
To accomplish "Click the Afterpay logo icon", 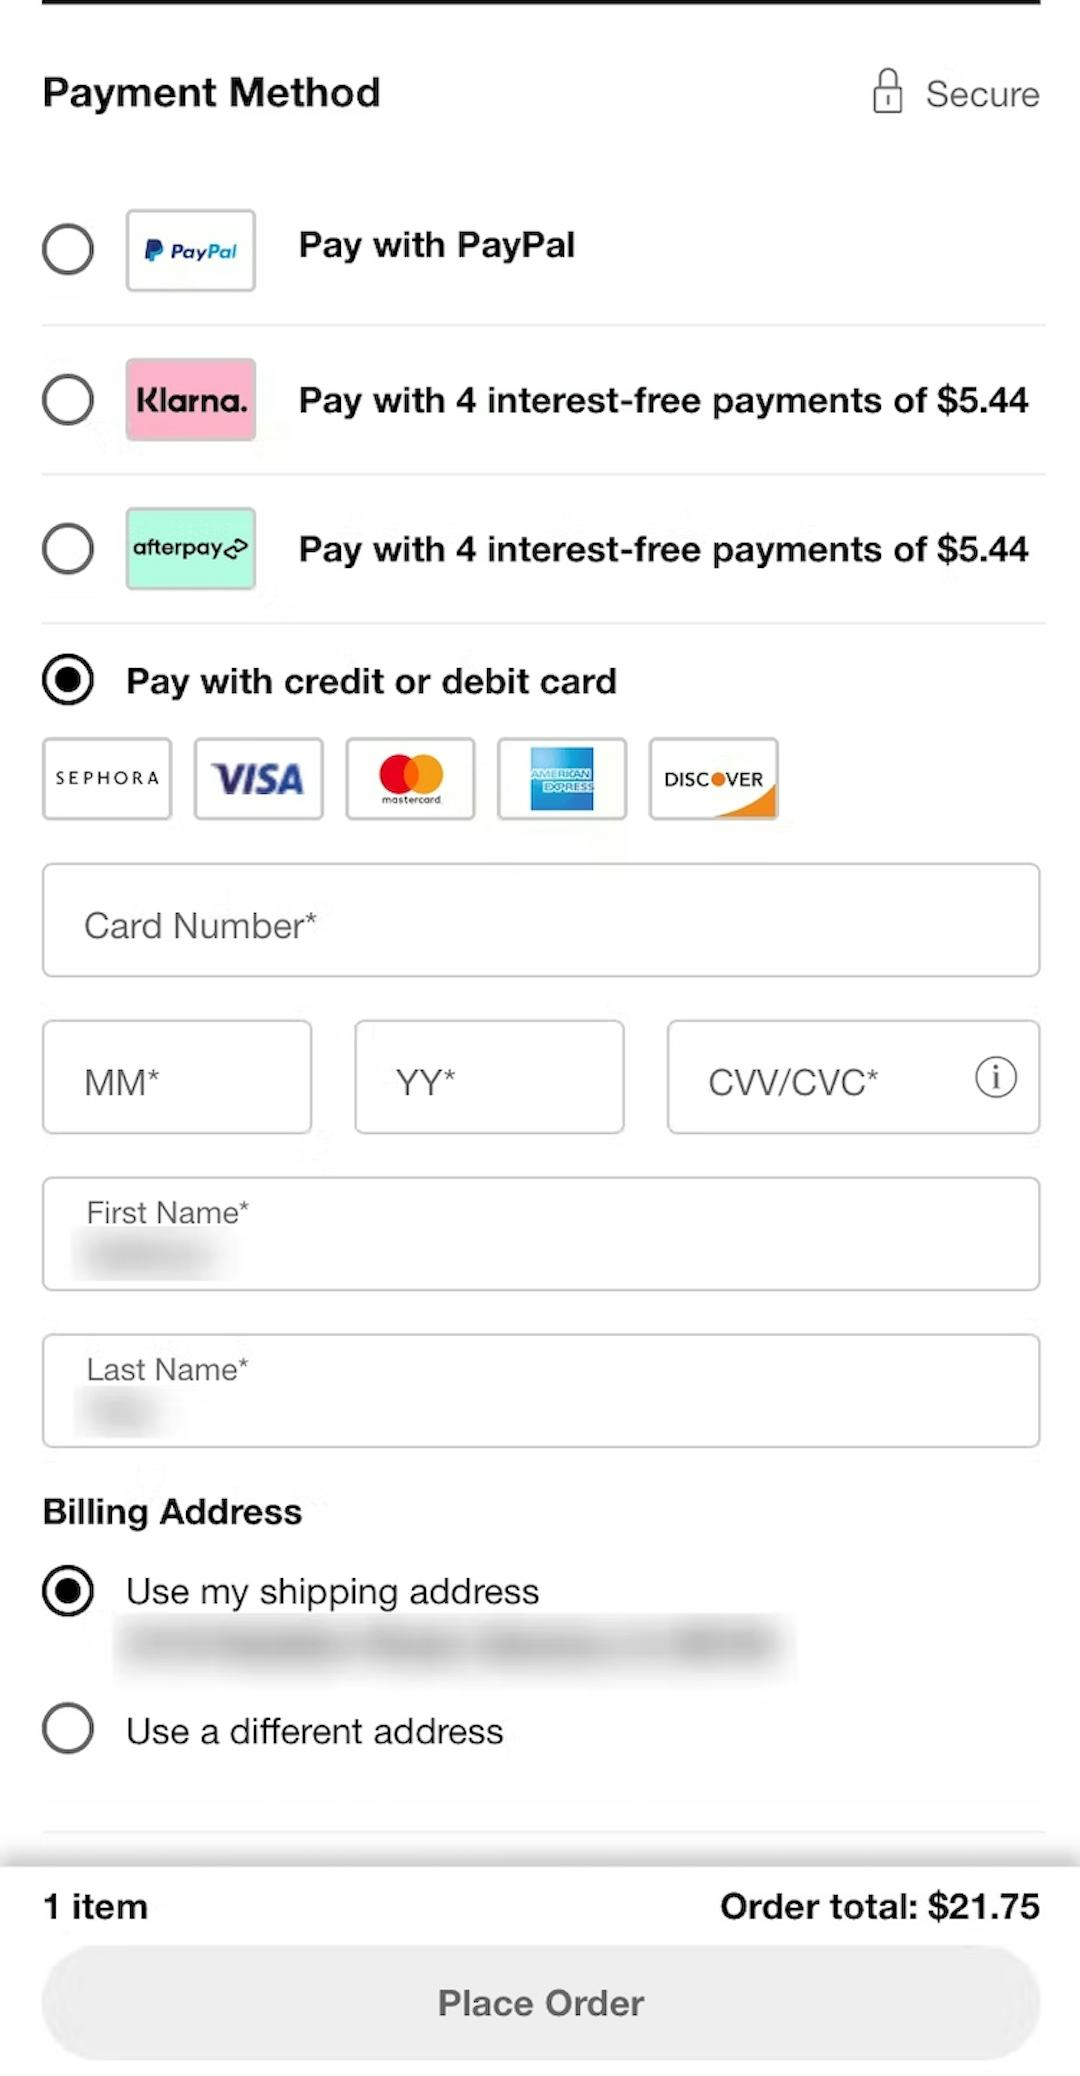I will [190, 548].
